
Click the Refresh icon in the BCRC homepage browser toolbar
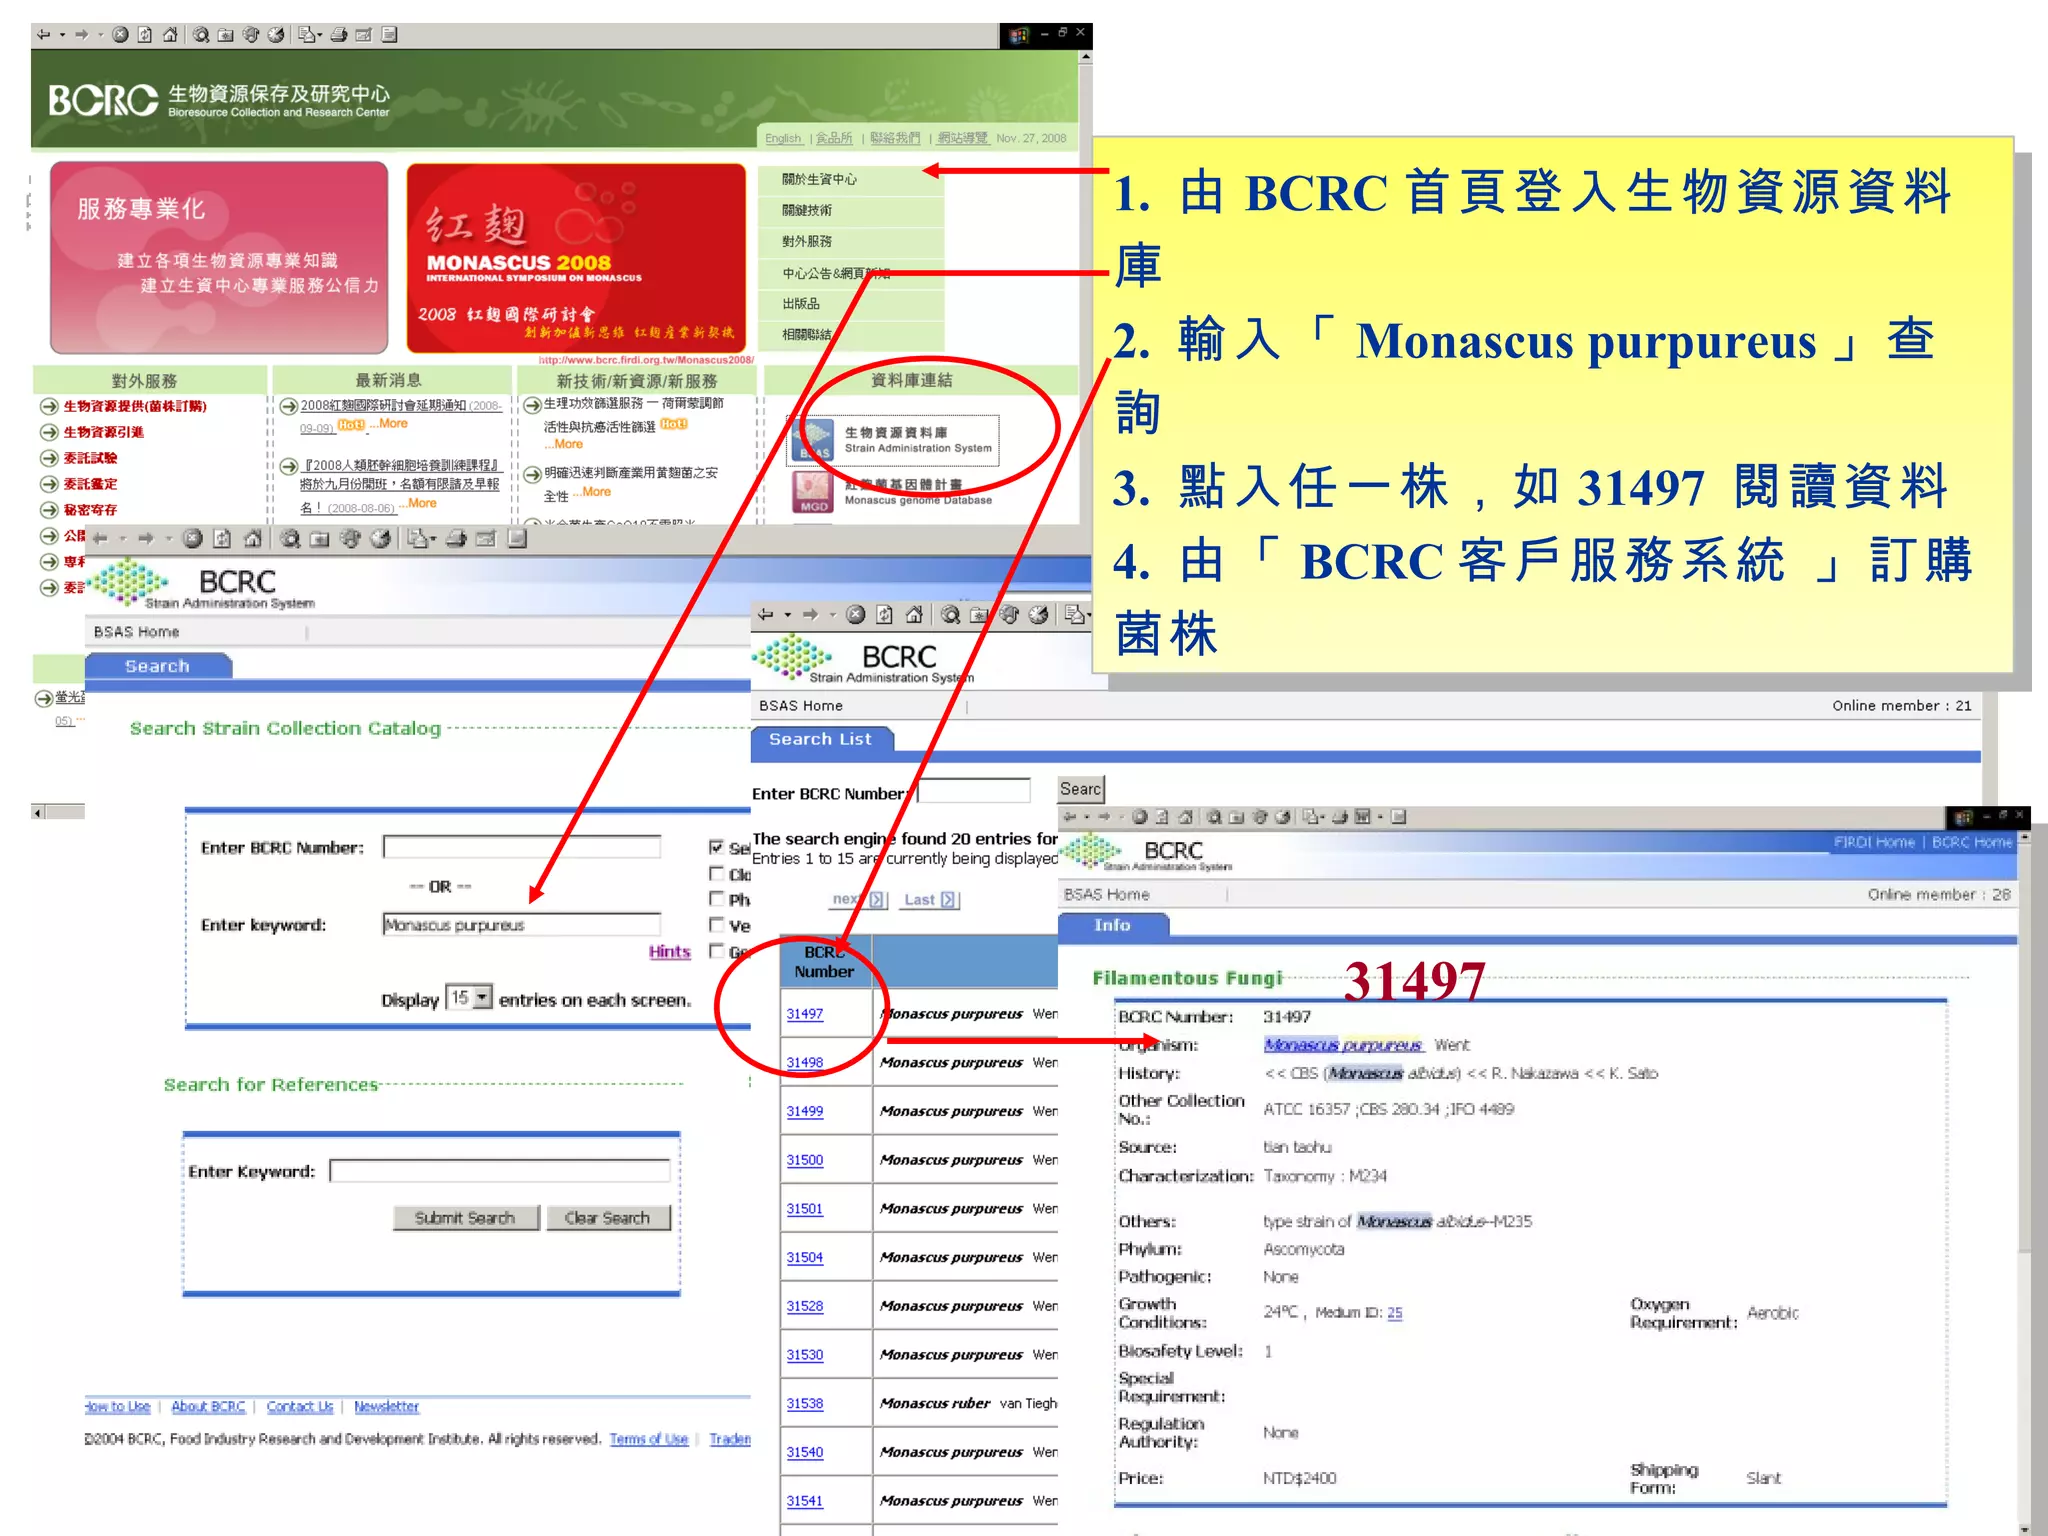145,35
